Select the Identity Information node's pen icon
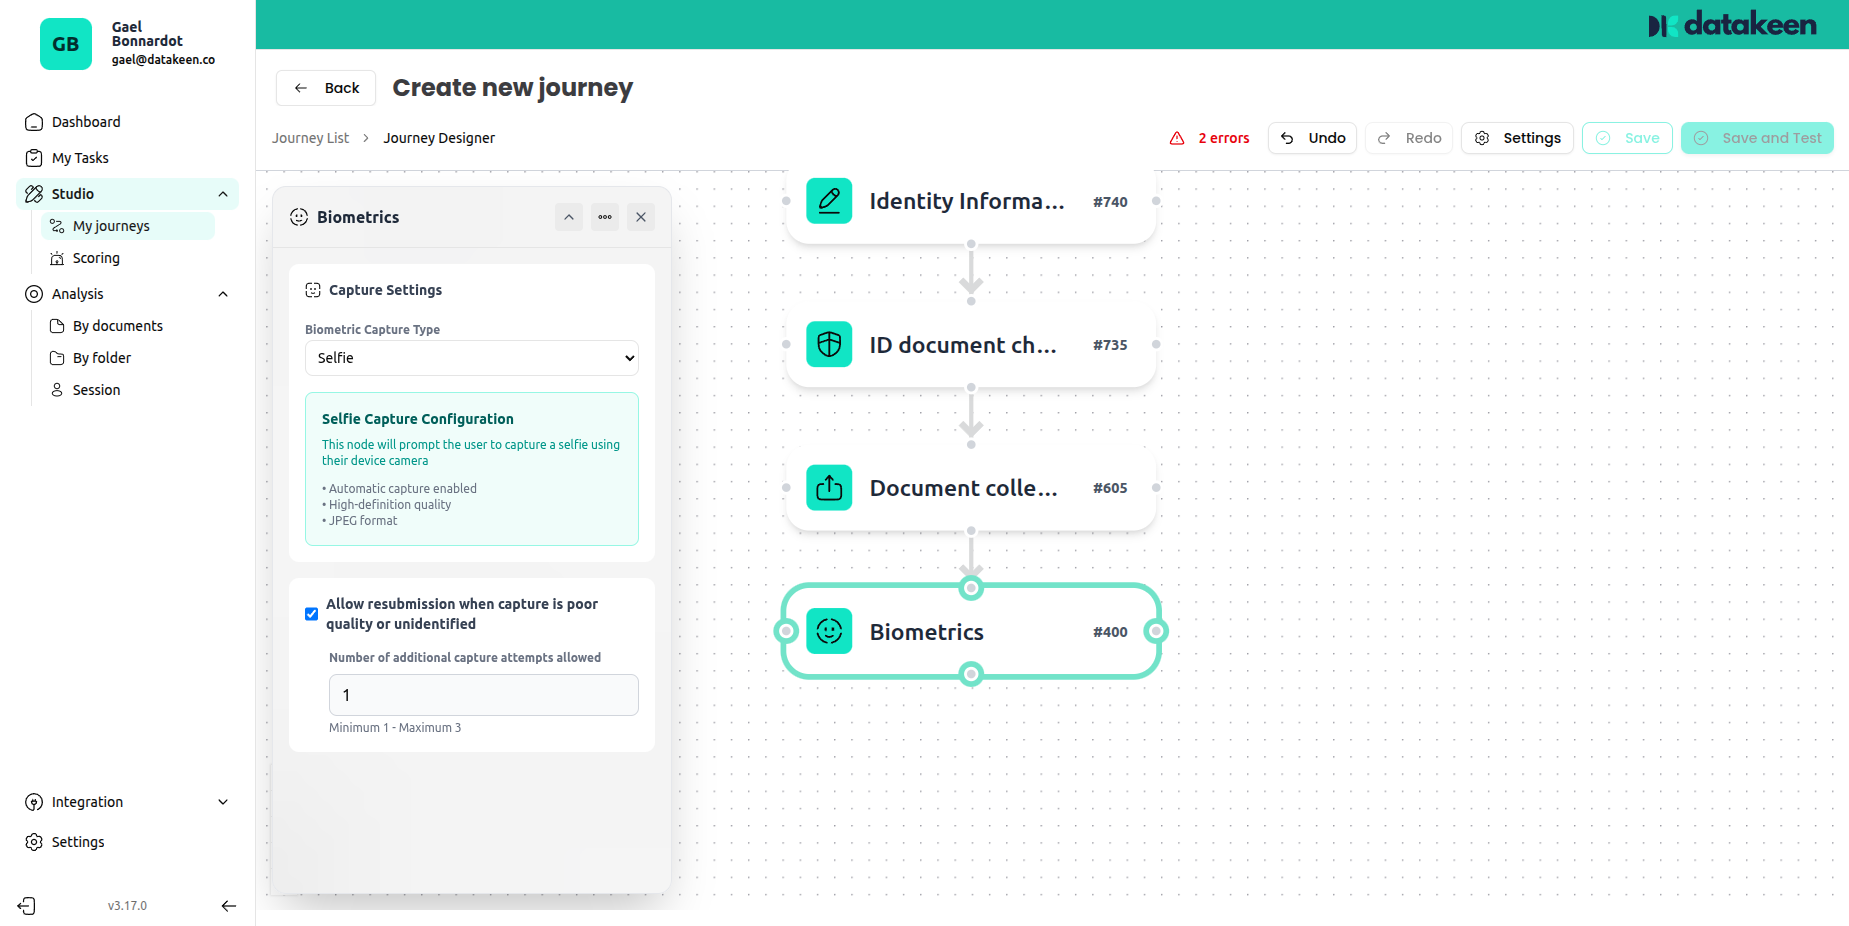 coord(829,201)
